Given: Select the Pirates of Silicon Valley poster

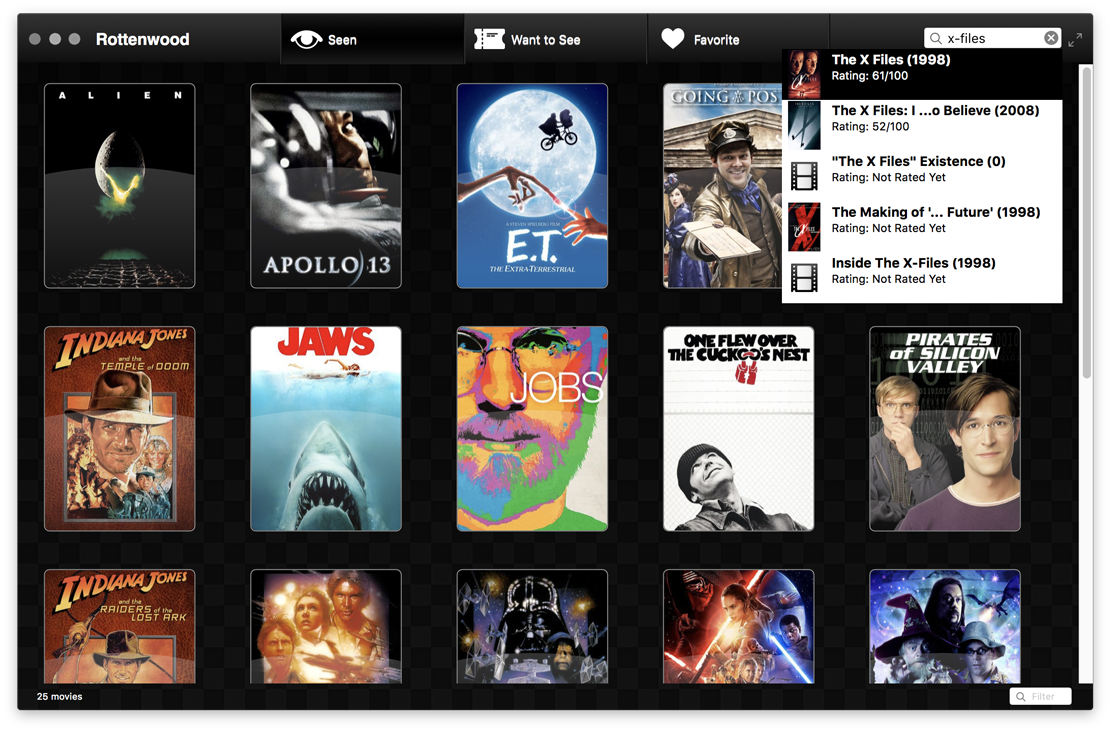Looking at the screenshot, I should tap(945, 429).
